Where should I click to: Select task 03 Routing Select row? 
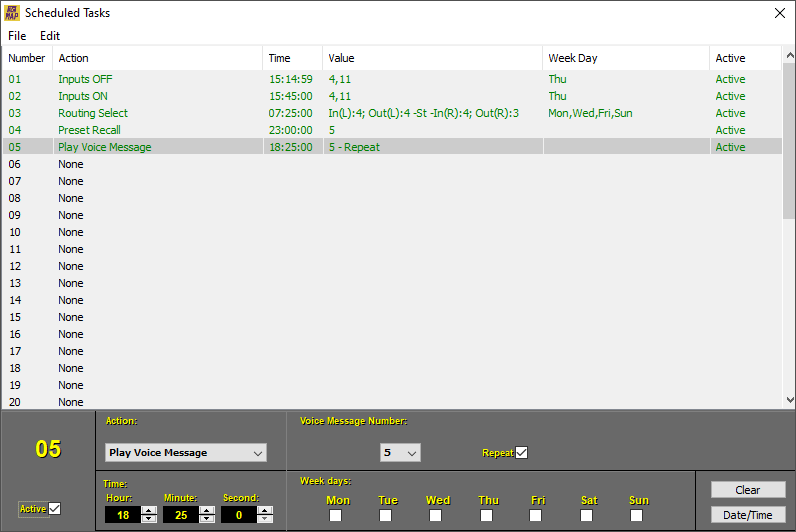coord(93,113)
